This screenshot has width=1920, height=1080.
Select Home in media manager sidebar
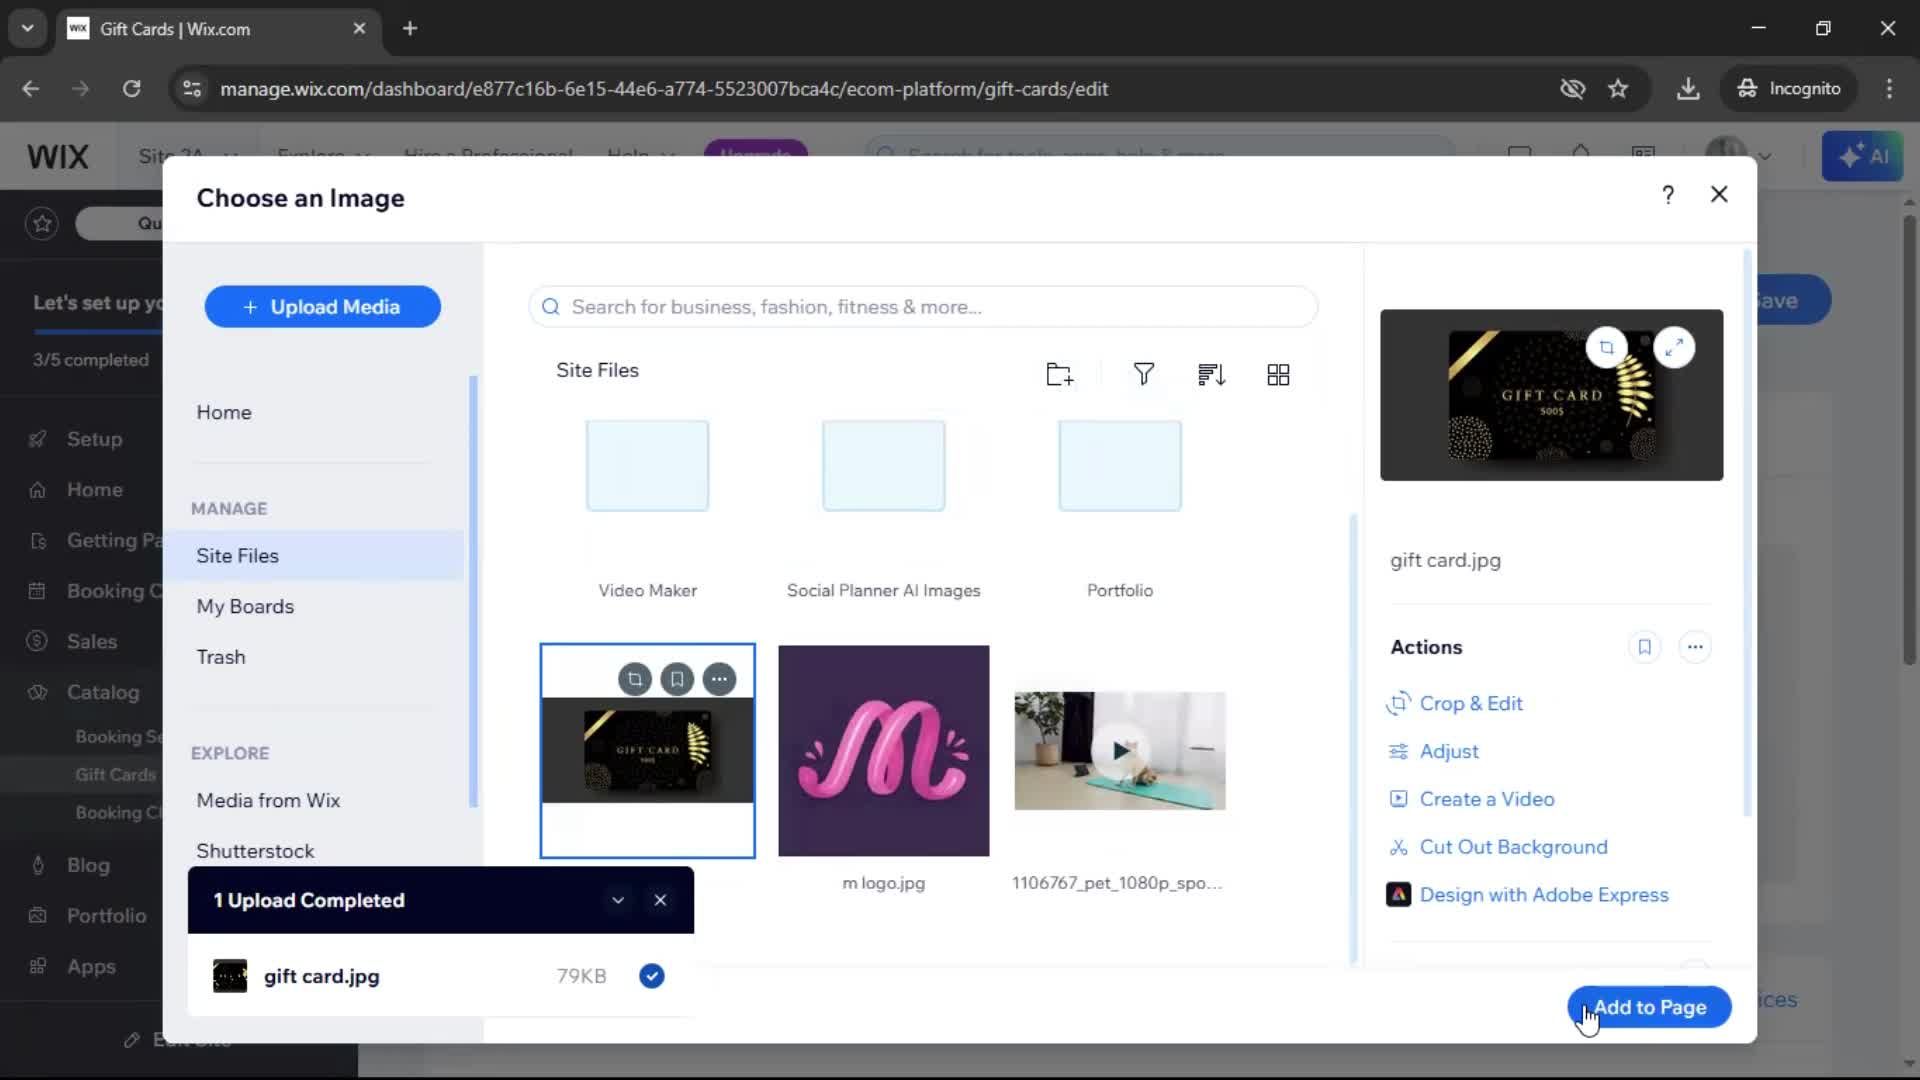[x=224, y=412]
